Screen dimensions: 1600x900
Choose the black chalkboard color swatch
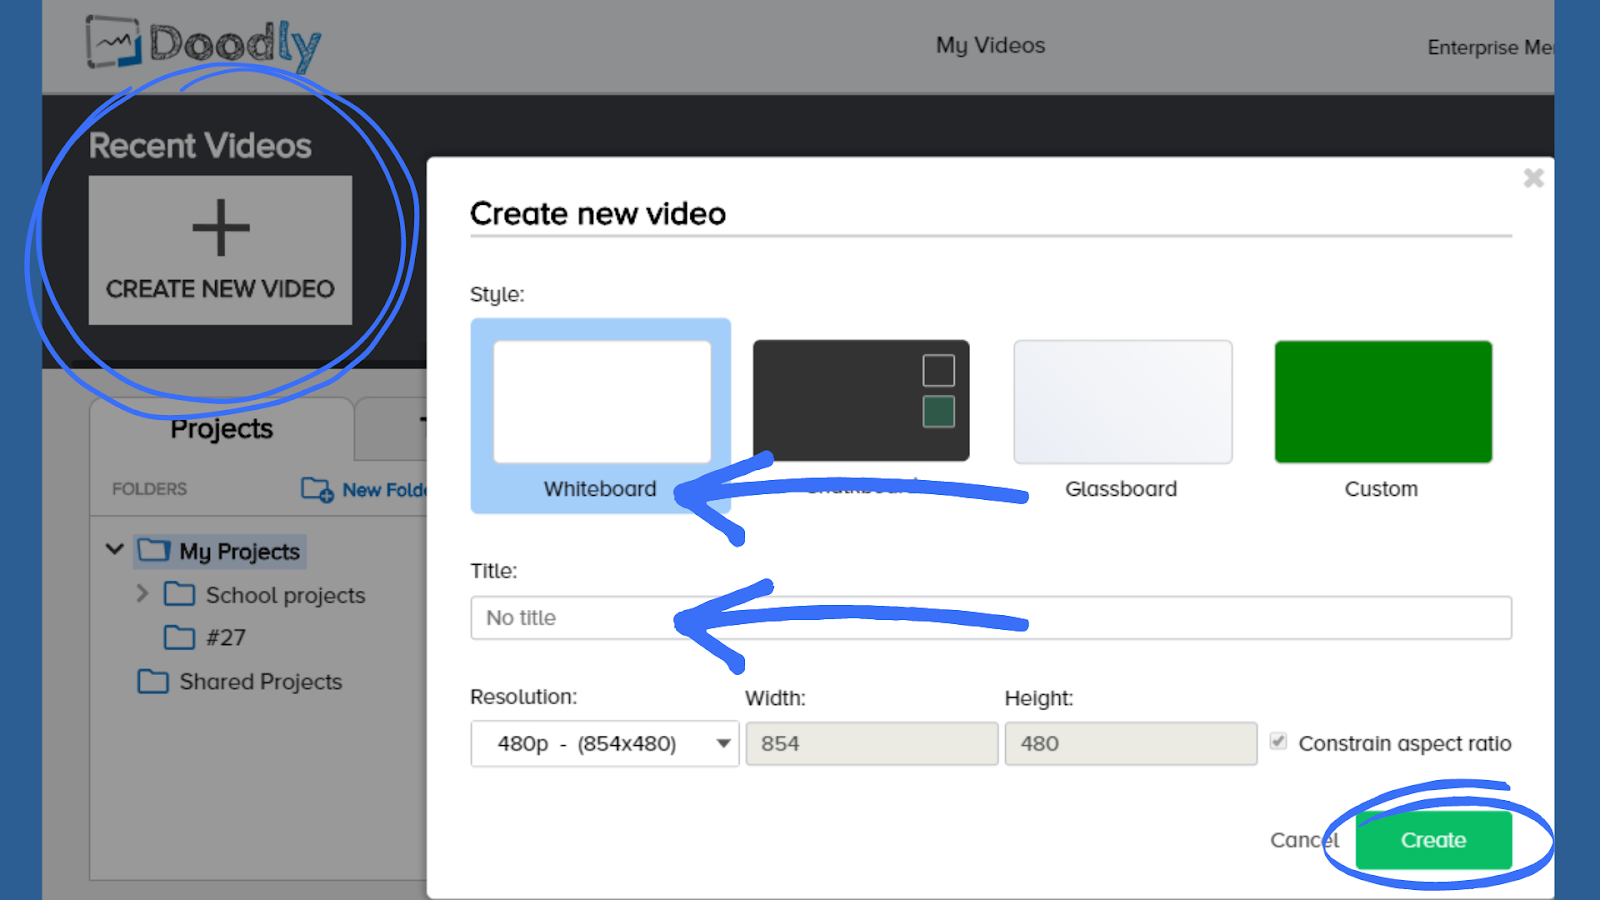click(x=938, y=370)
